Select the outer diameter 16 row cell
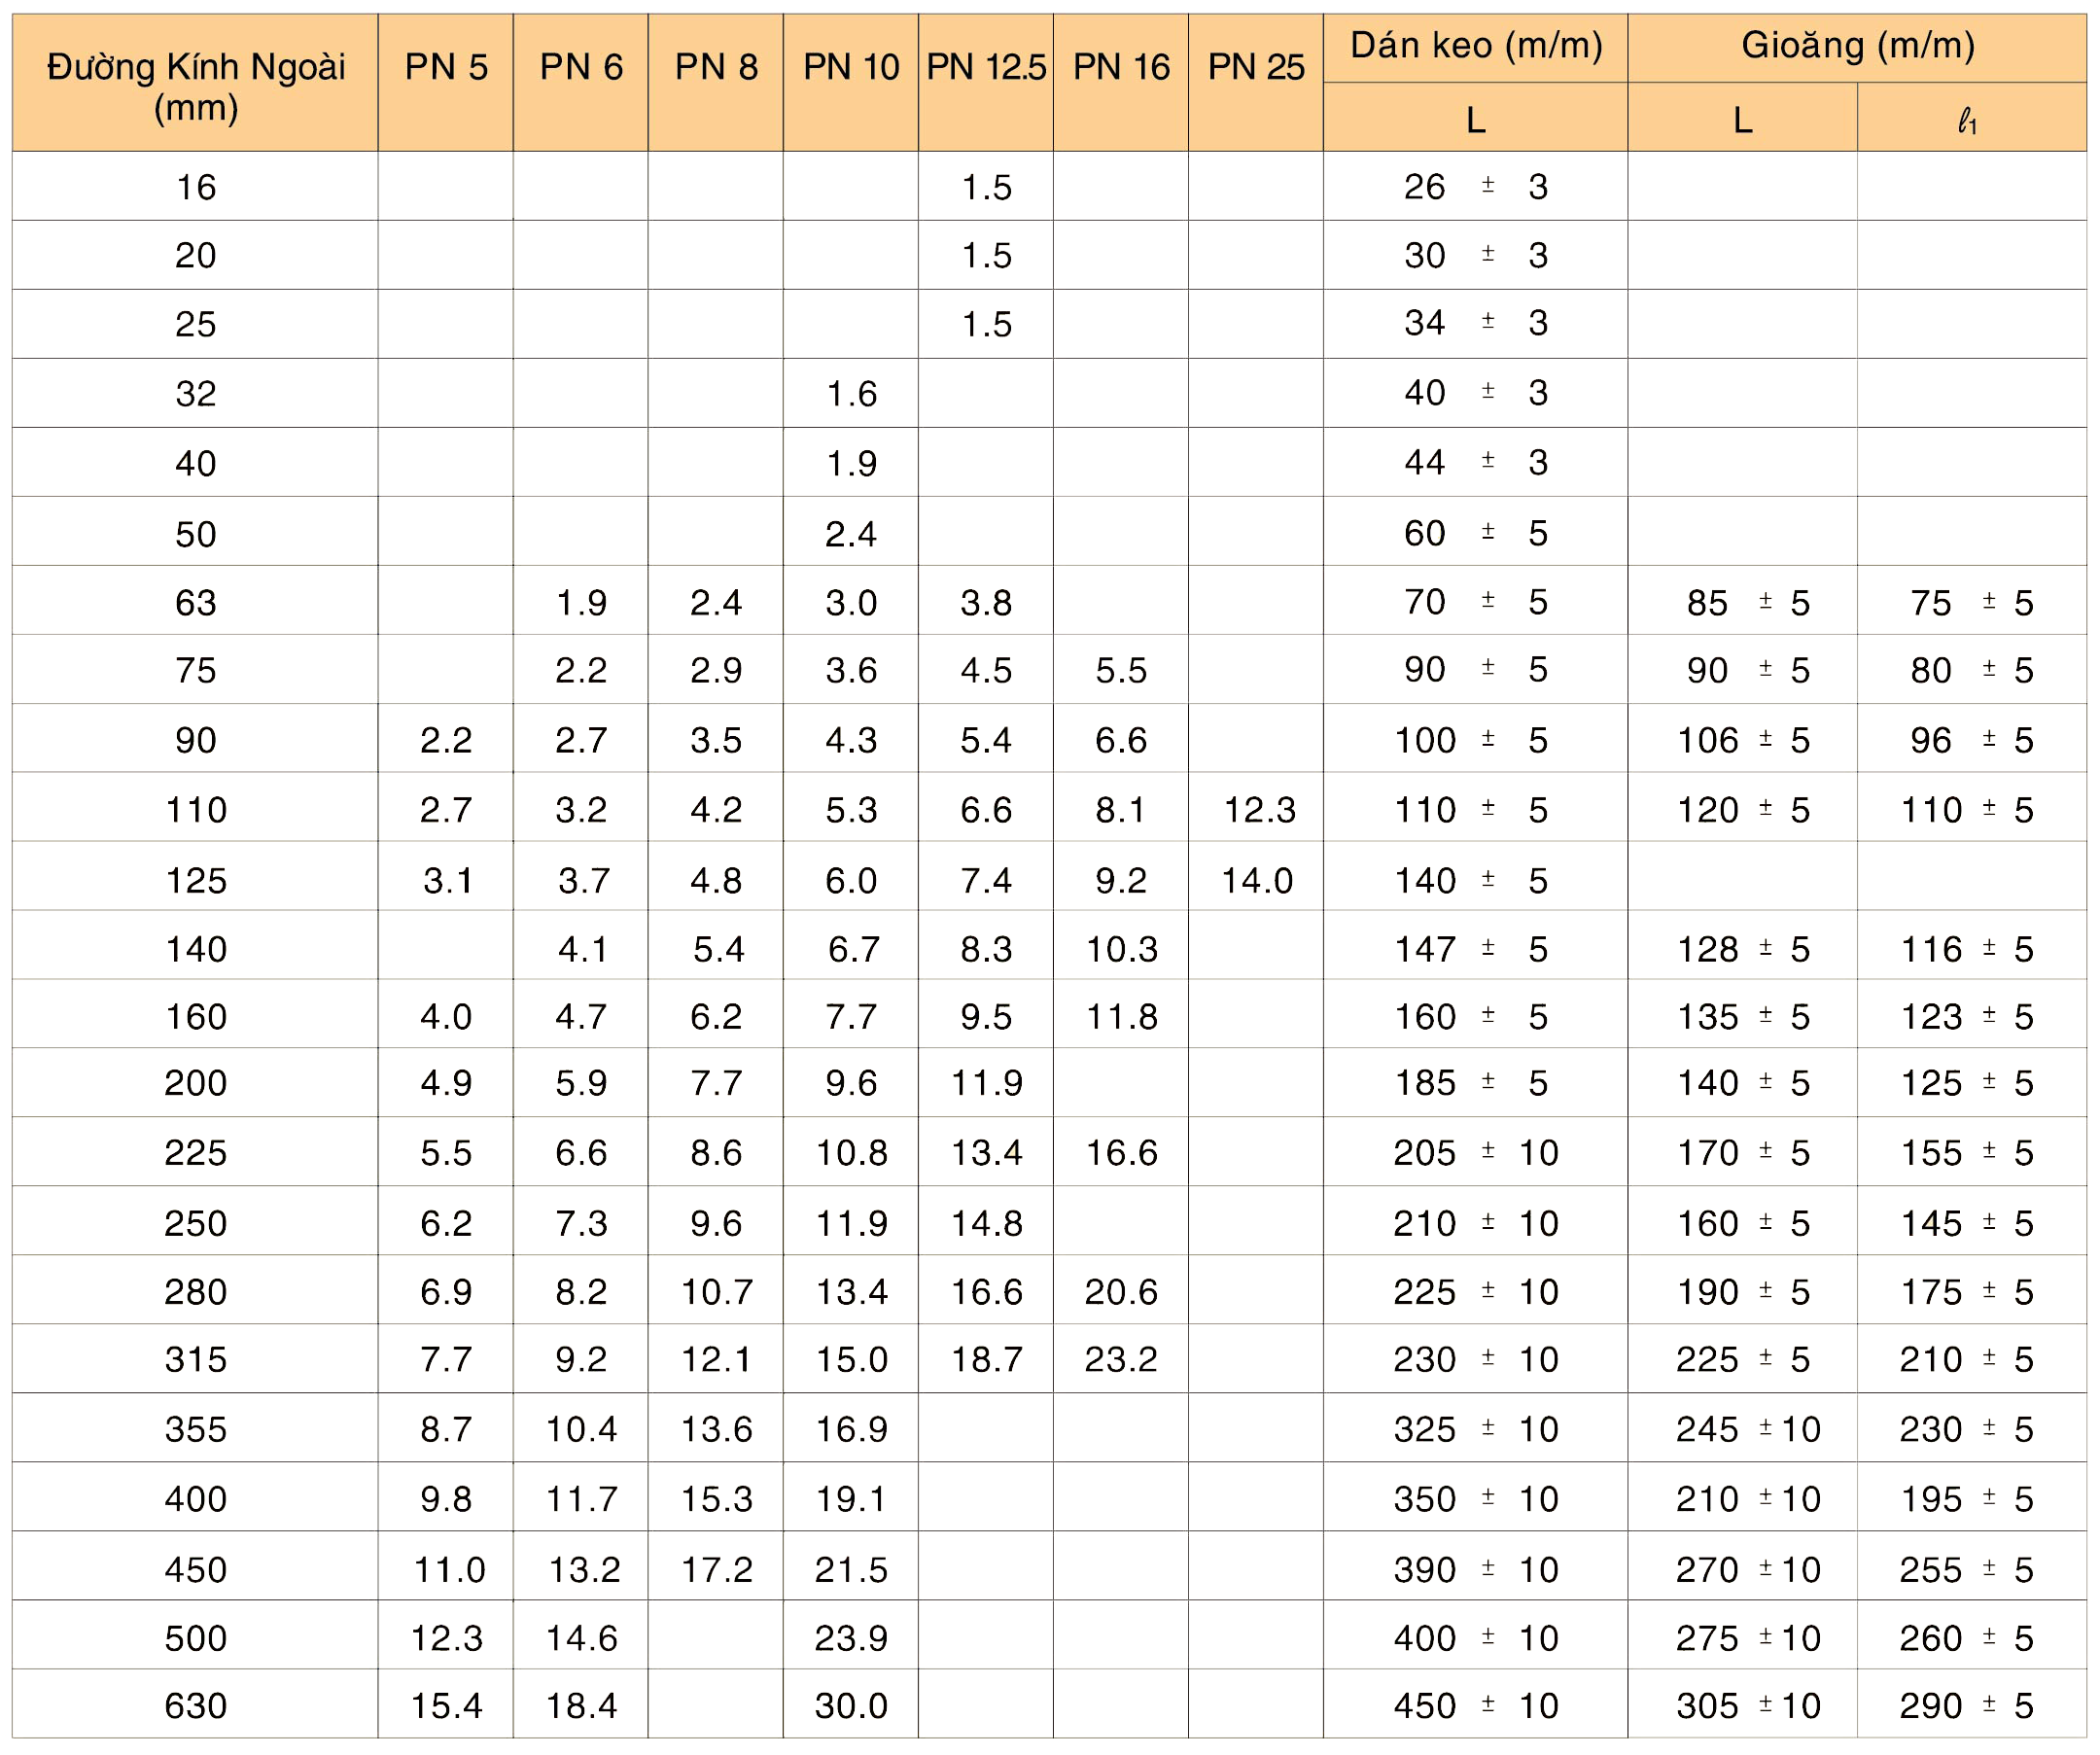 tap(196, 187)
